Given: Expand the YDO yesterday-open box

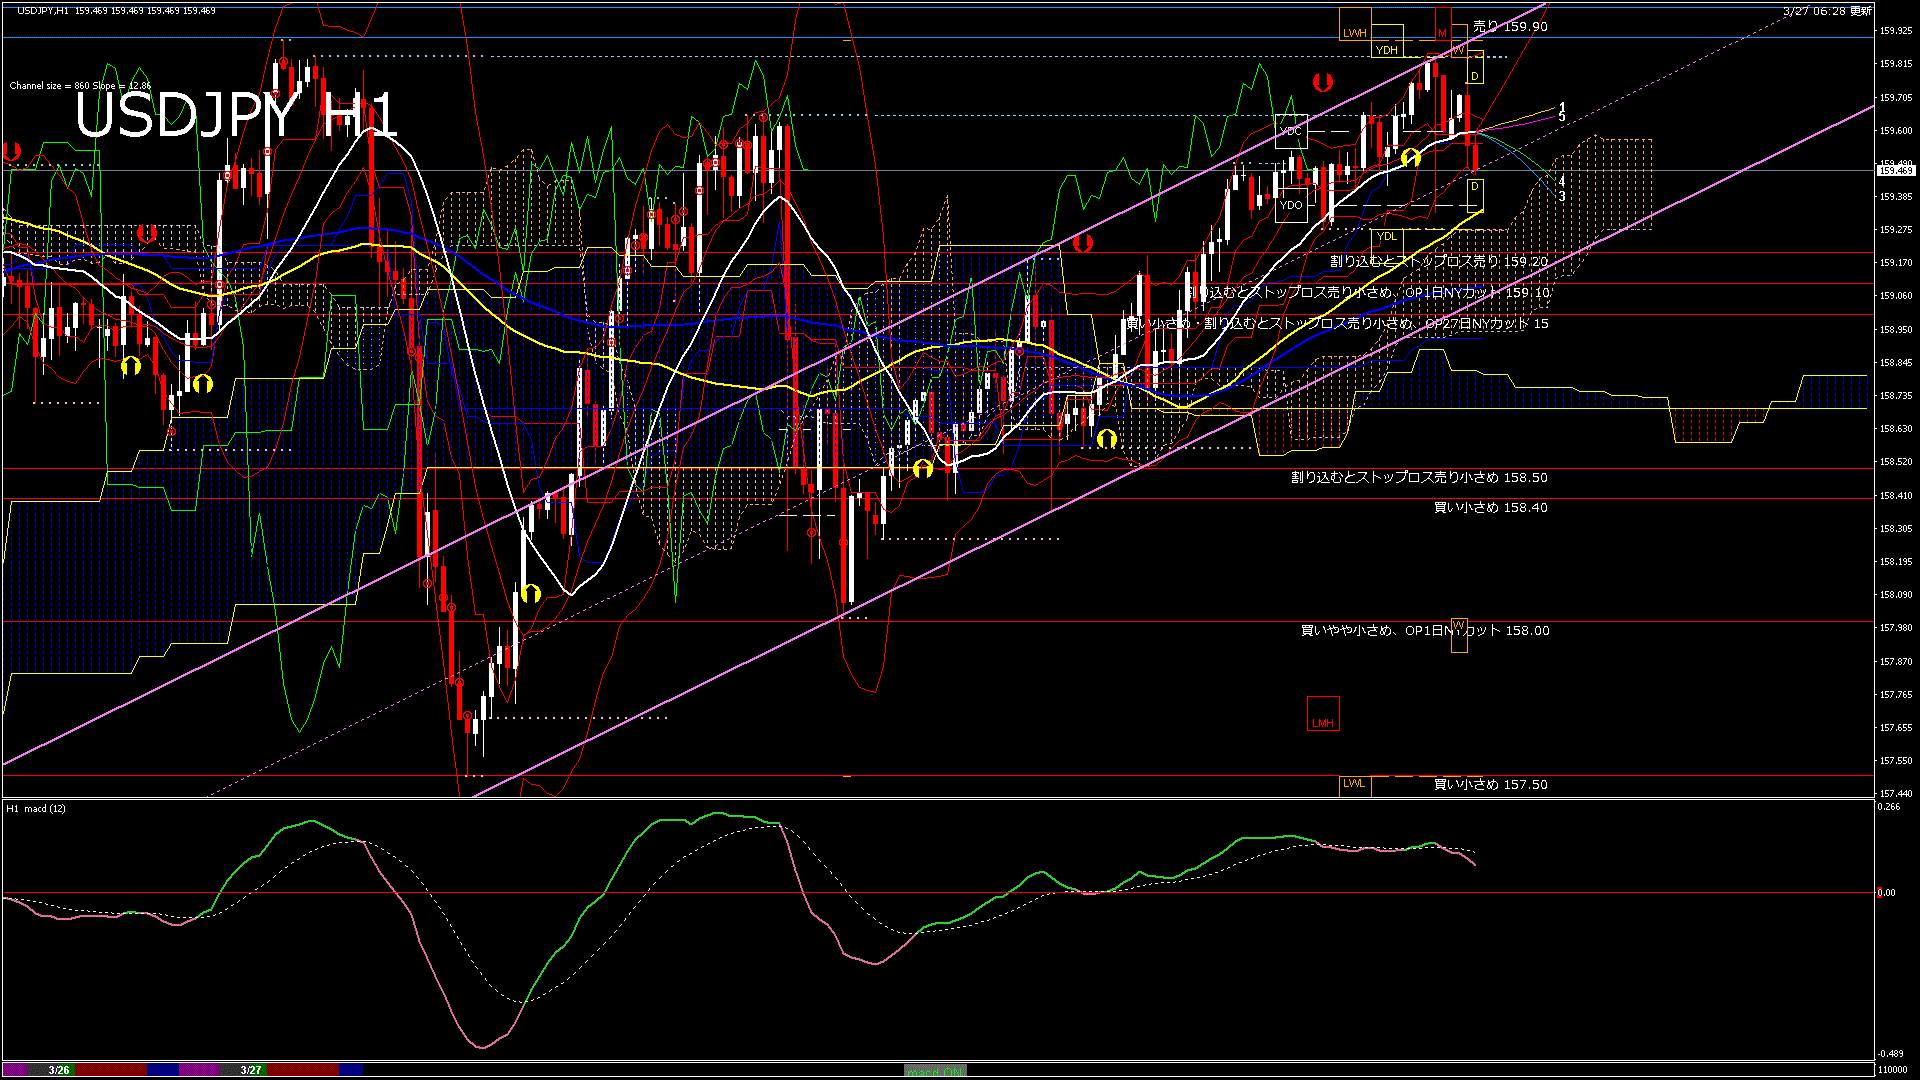Looking at the screenshot, I should [1290, 204].
